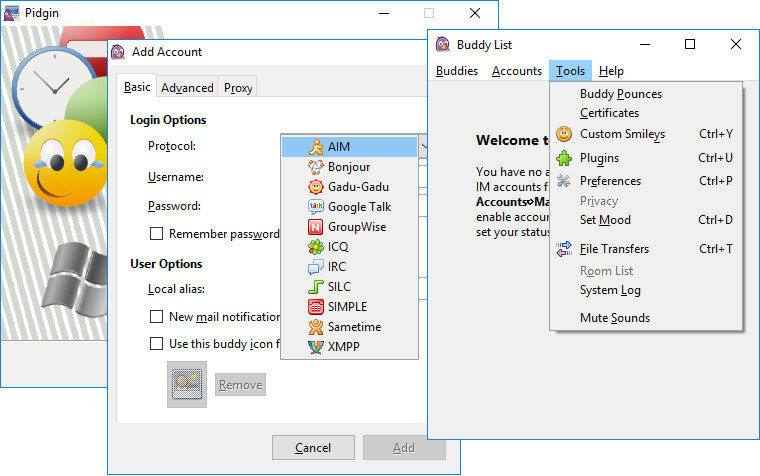760x476 pixels.
Task: Close the Pidgin background window
Action: tap(475, 13)
